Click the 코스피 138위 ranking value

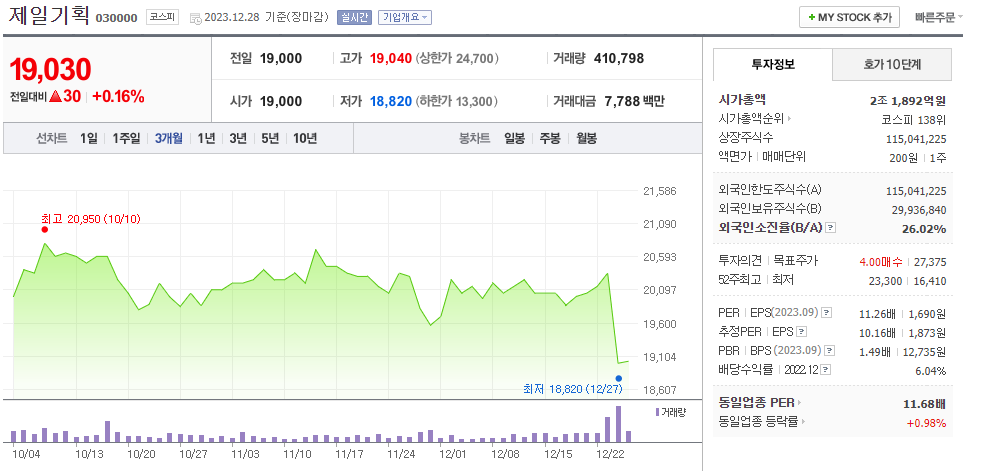[915, 120]
